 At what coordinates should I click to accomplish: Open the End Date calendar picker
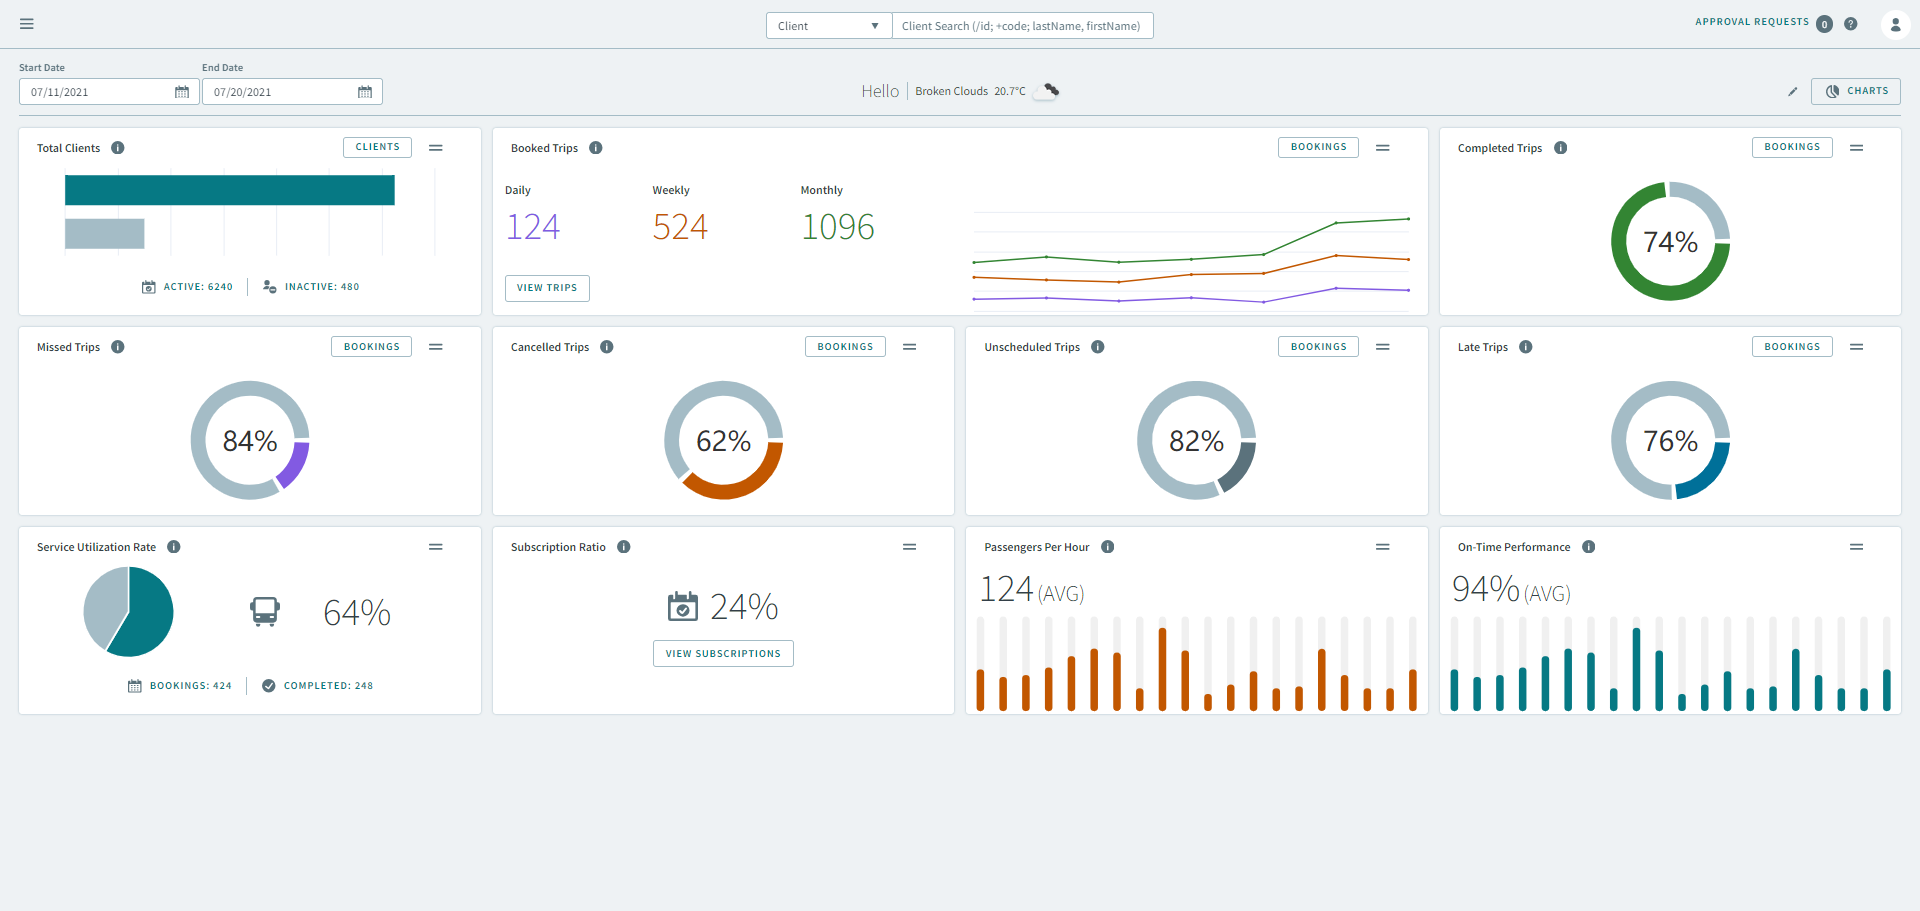(x=365, y=92)
